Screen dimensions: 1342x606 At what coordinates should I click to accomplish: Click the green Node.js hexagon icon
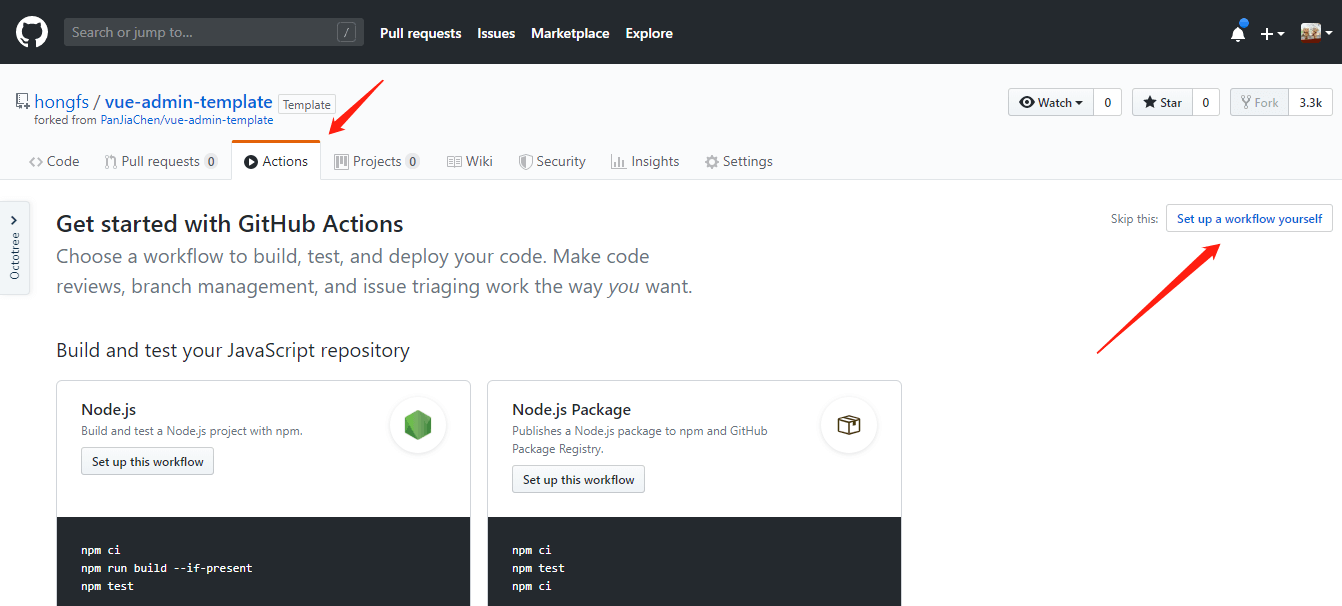click(x=418, y=426)
